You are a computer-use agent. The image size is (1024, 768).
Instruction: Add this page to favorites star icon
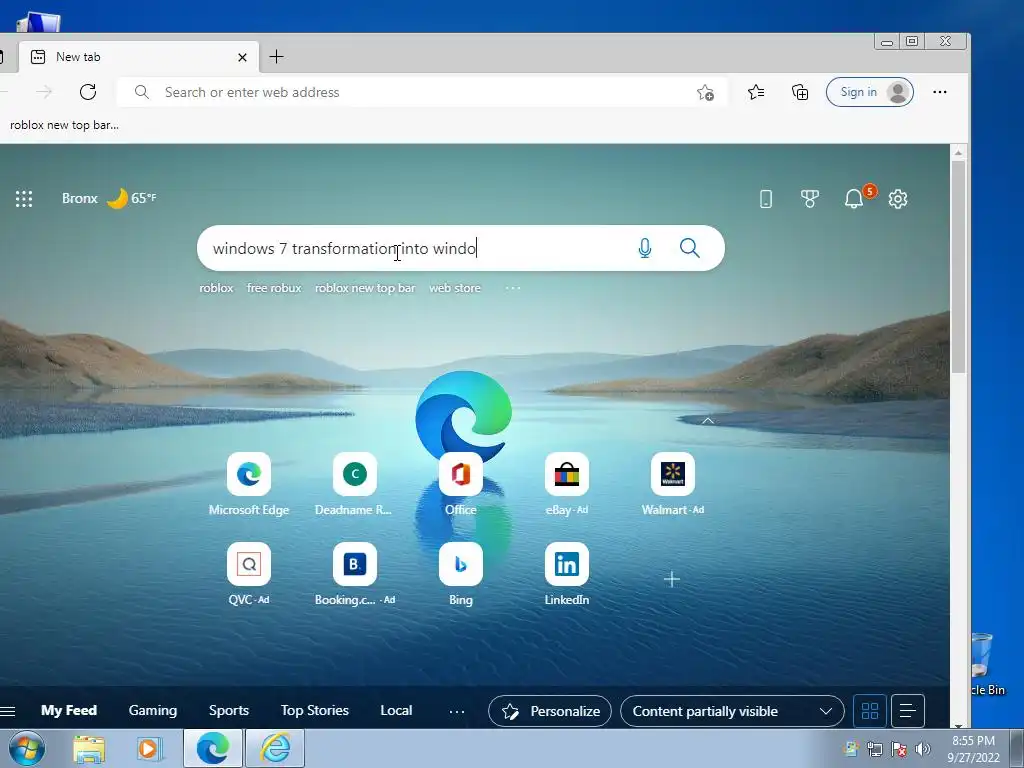tap(705, 93)
